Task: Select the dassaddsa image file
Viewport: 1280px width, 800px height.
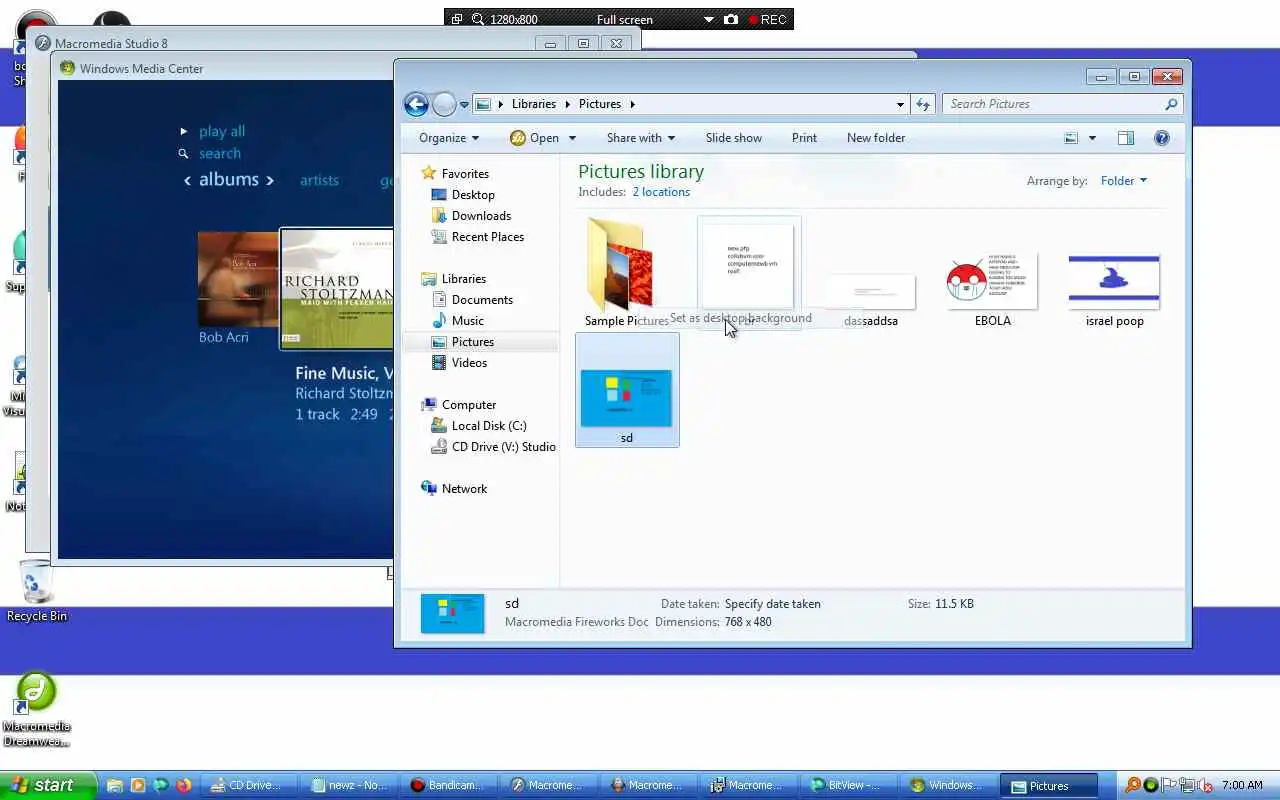Action: [x=871, y=298]
